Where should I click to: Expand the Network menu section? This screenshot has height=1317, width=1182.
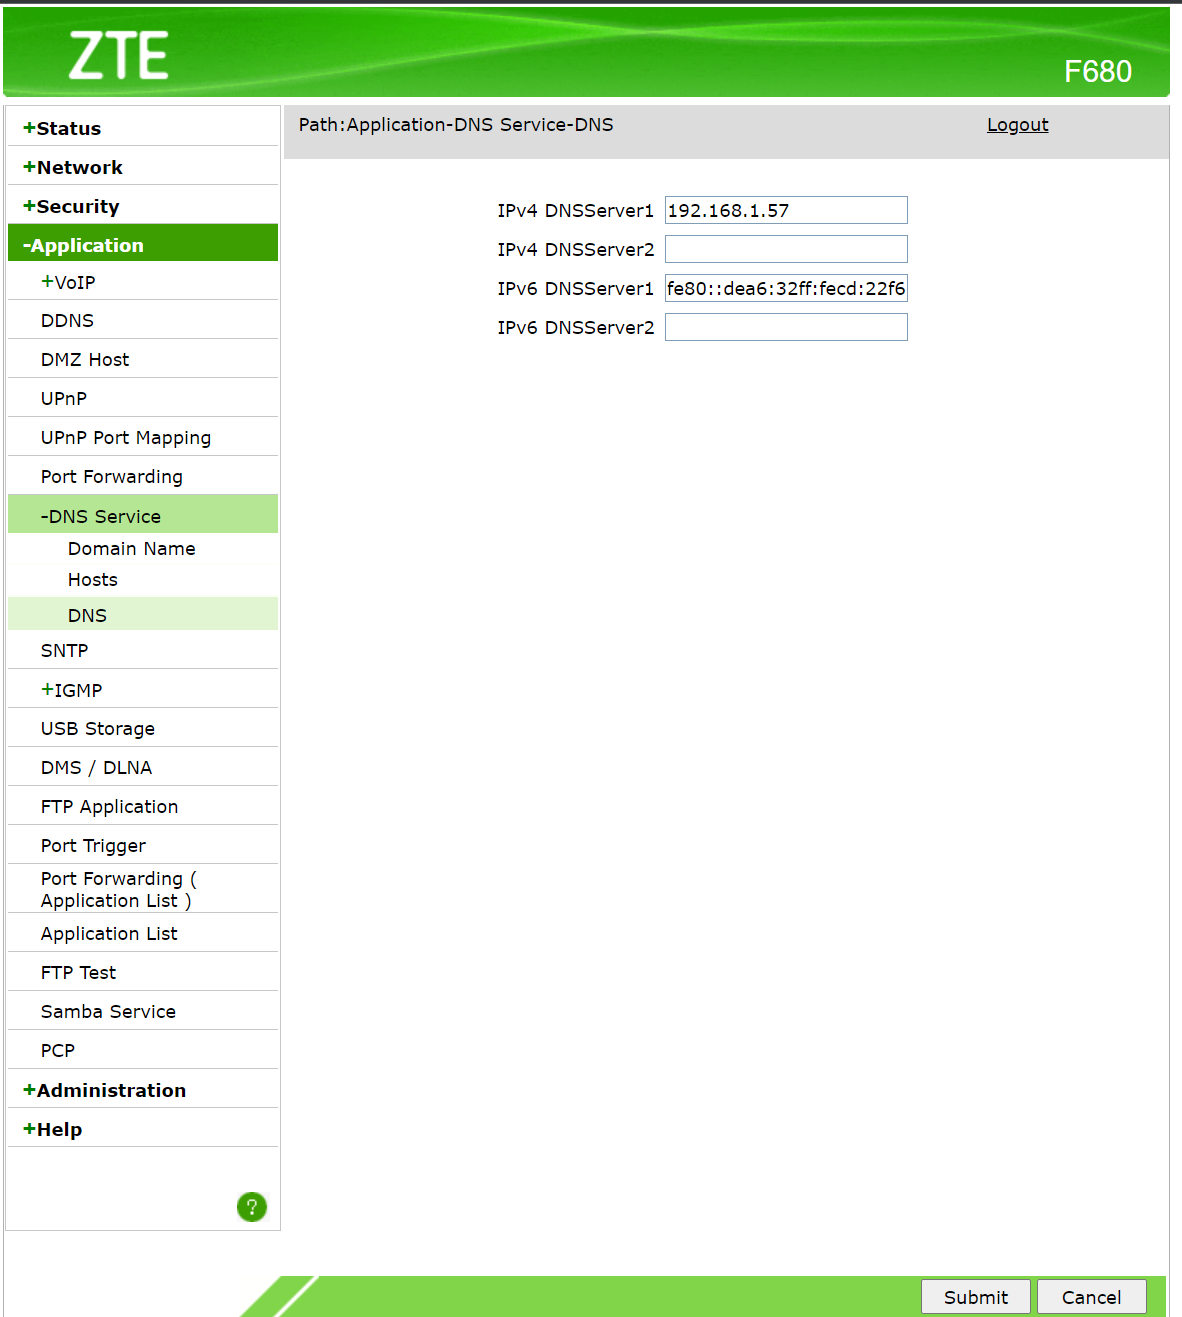click(x=73, y=167)
